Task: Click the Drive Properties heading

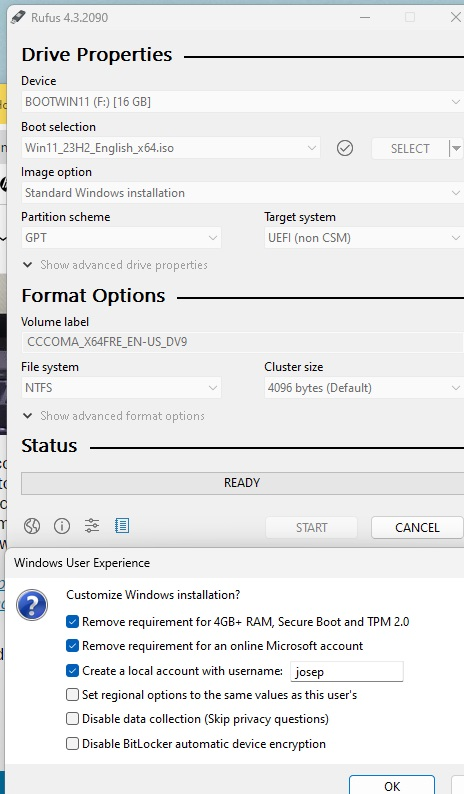Action: pos(97,55)
